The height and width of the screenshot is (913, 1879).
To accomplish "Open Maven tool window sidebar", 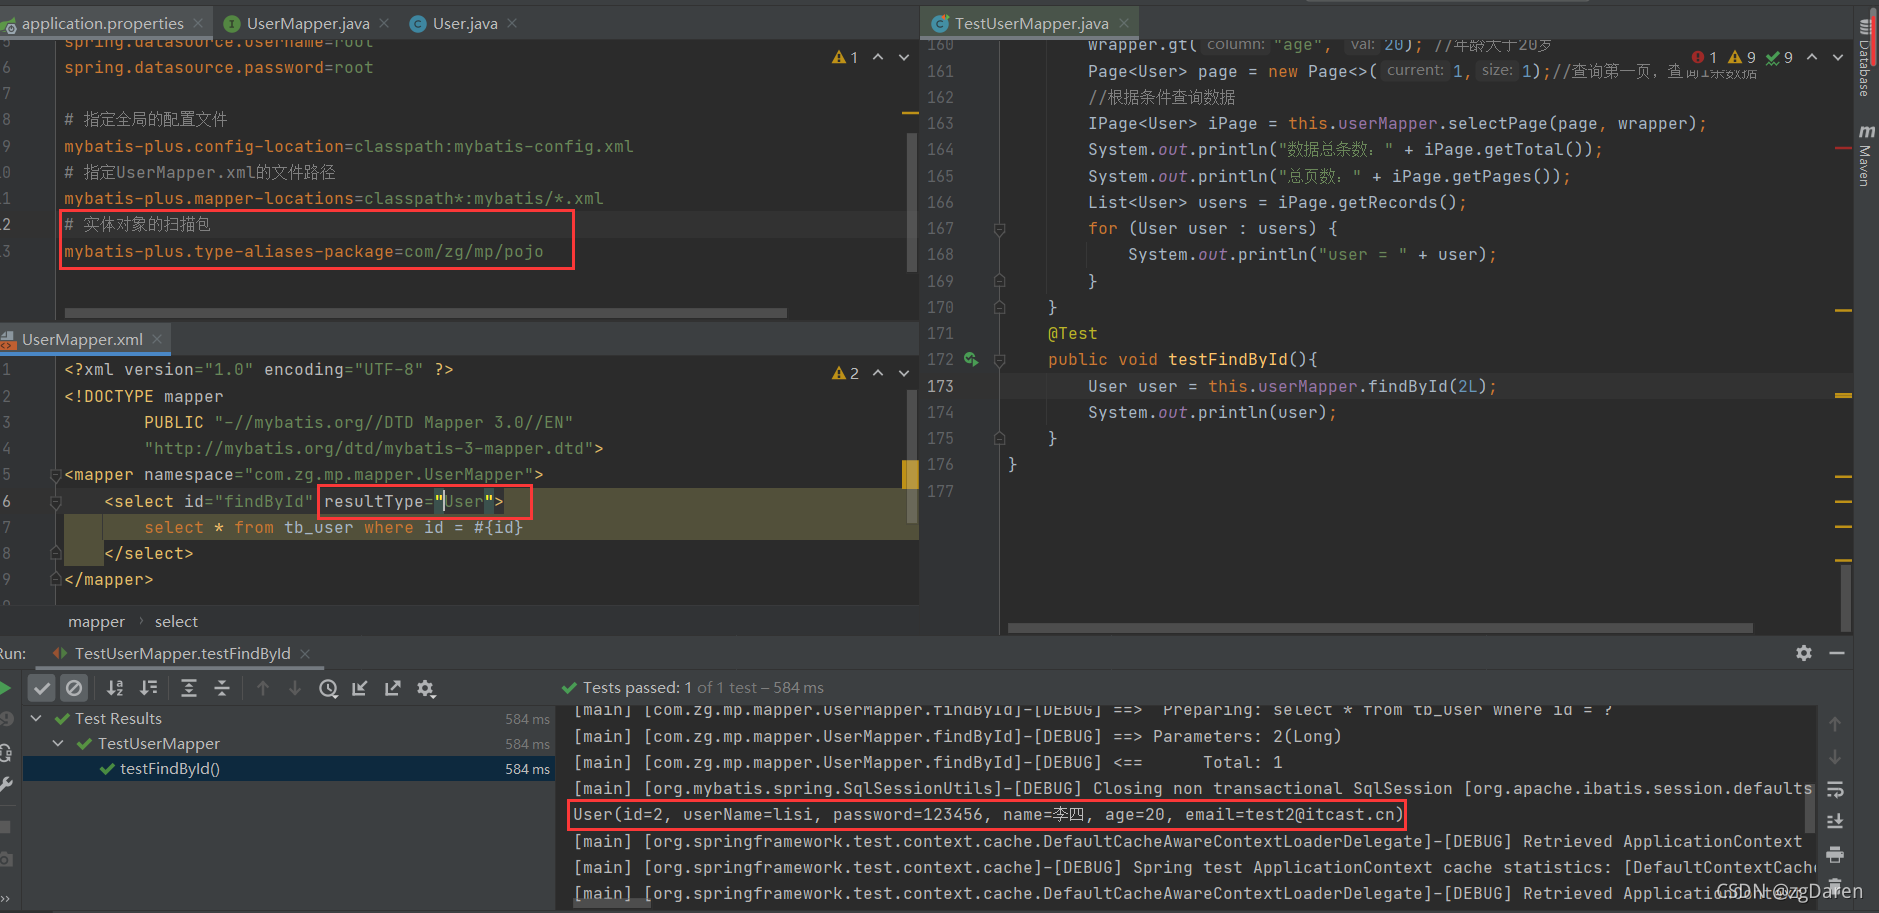I will tap(1865, 156).
